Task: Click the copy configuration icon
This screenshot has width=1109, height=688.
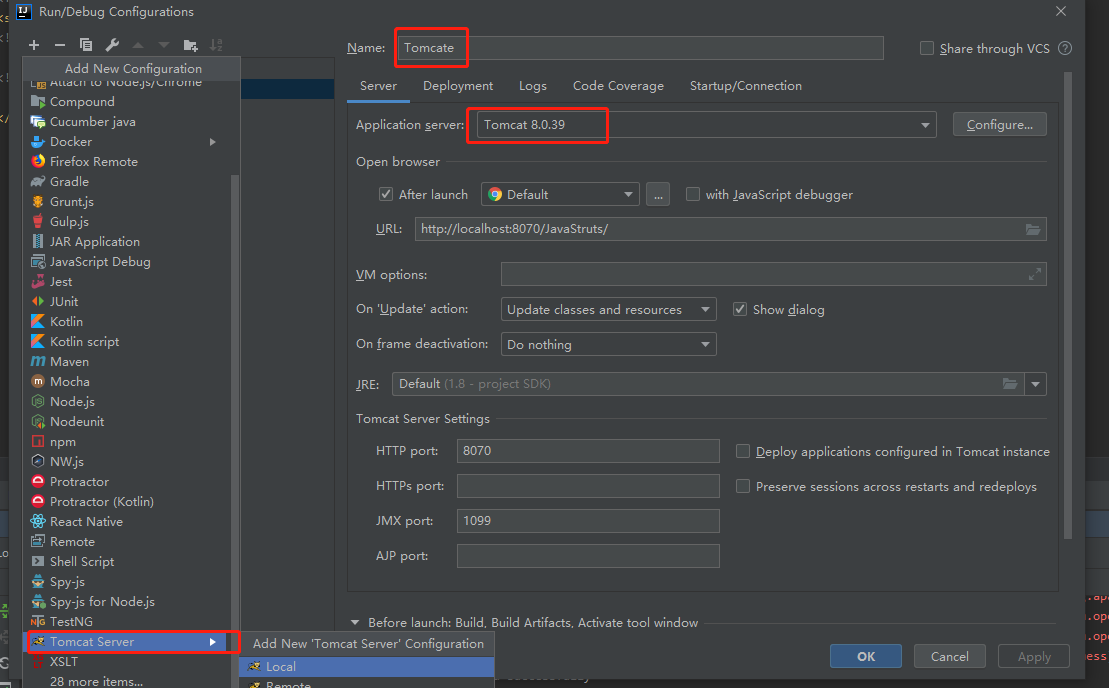Action: click(x=86, y=45)
